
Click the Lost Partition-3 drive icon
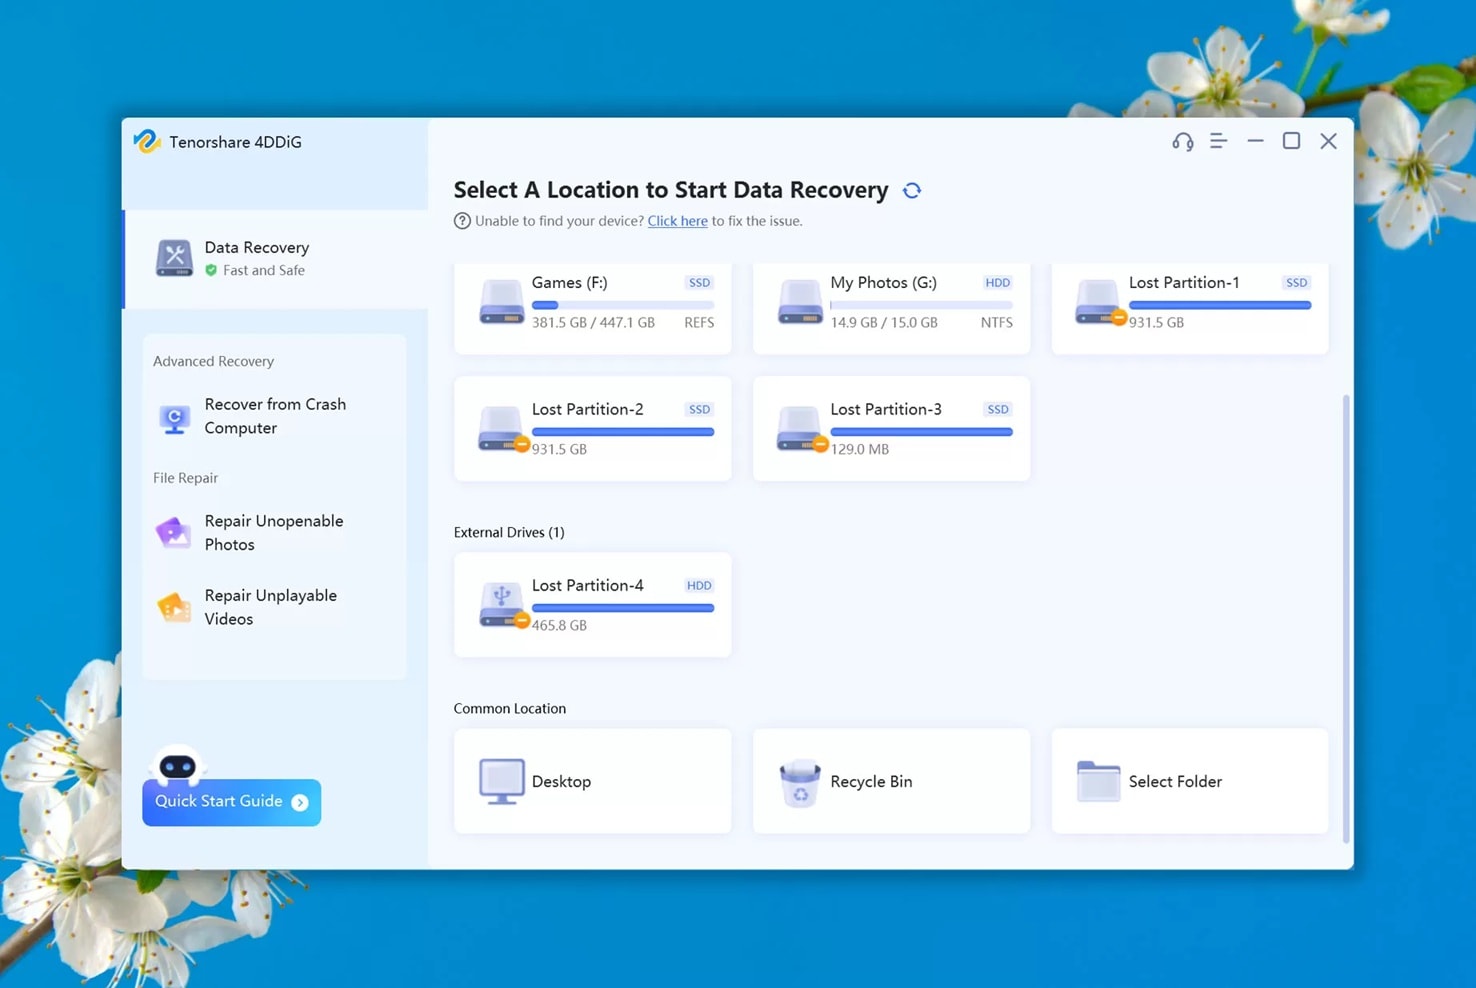point(801,430)
